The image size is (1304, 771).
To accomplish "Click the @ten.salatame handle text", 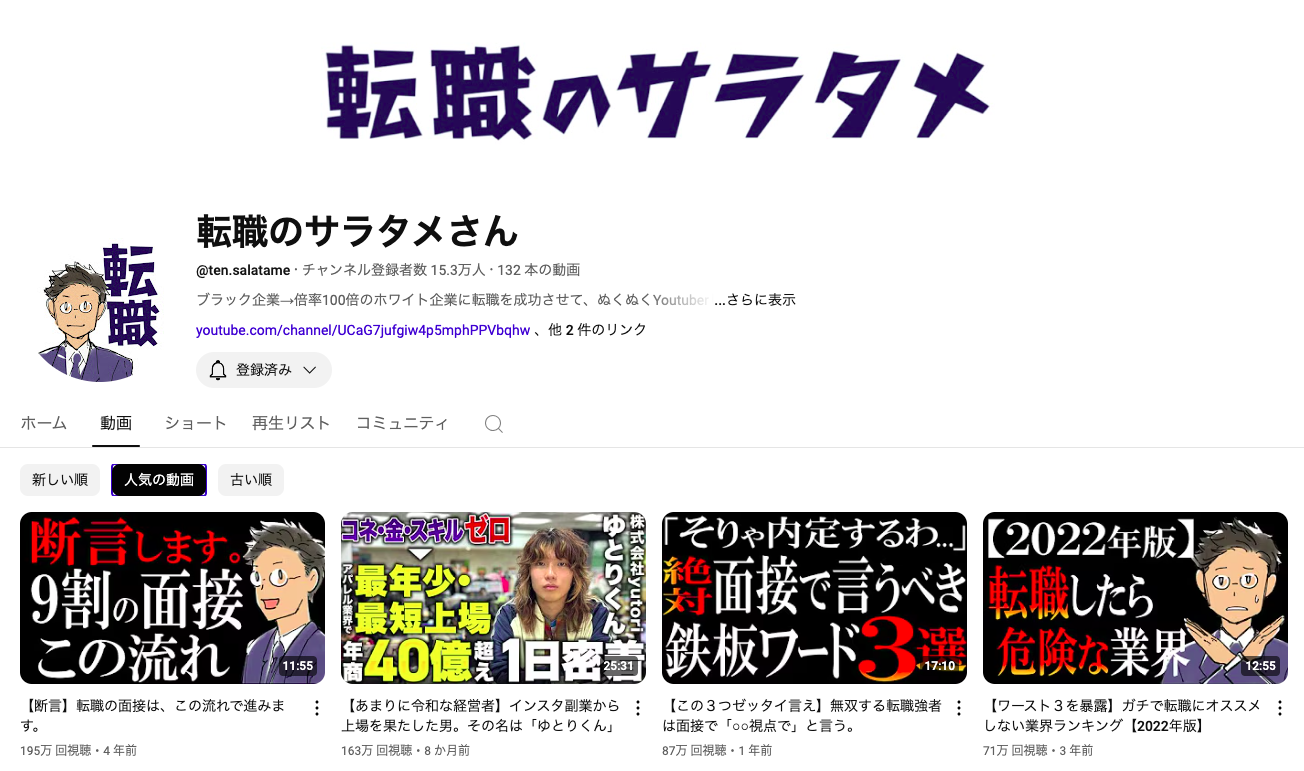I will point(243,270).
